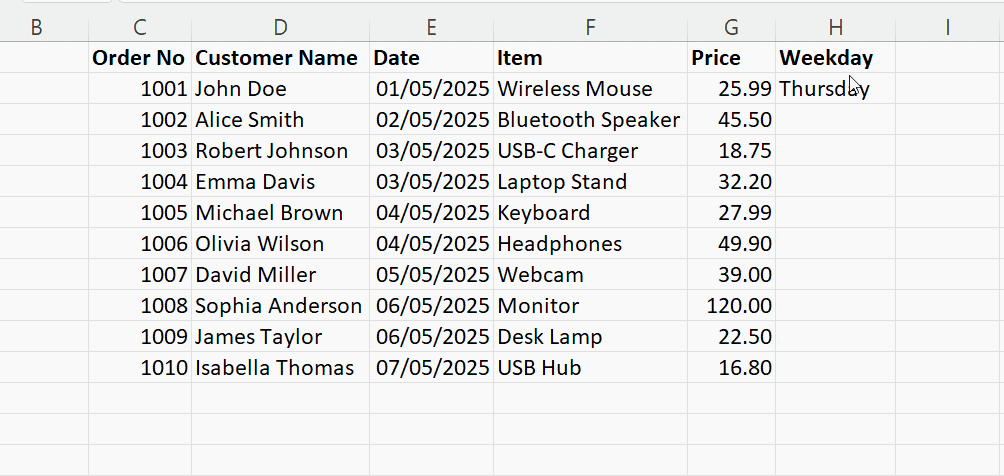Image resolution: width=1004 pixels, height=476 pixels.
Task: Click column E header
Action: coord(431,28)
